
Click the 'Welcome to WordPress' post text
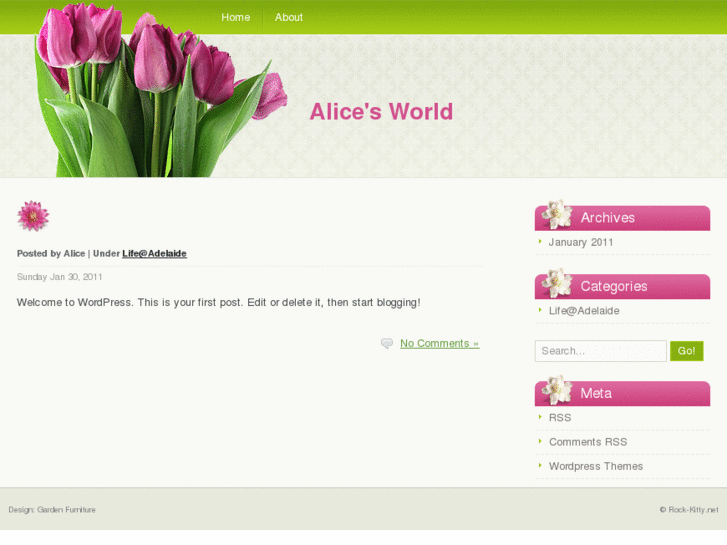pyautogui.click(x=218, y=302)
